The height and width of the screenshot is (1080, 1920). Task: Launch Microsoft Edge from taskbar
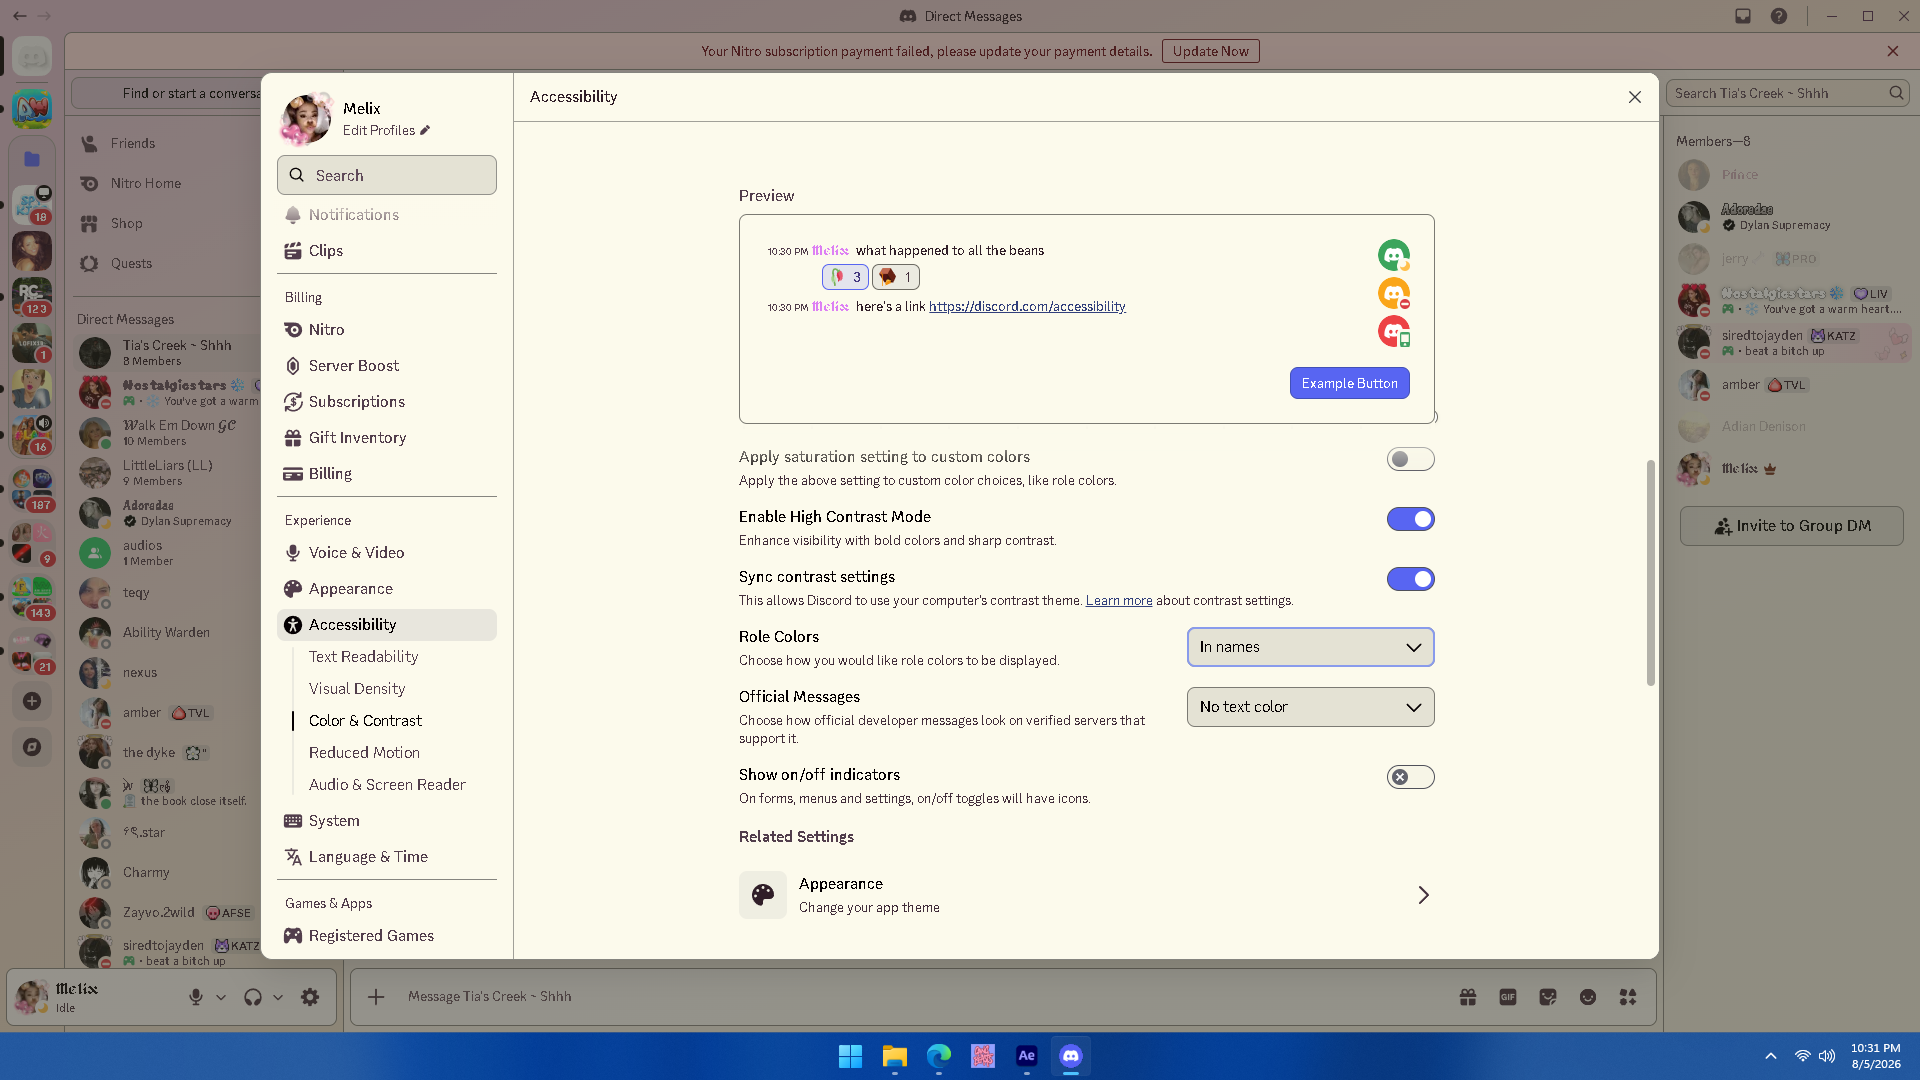coord(938,1056)
